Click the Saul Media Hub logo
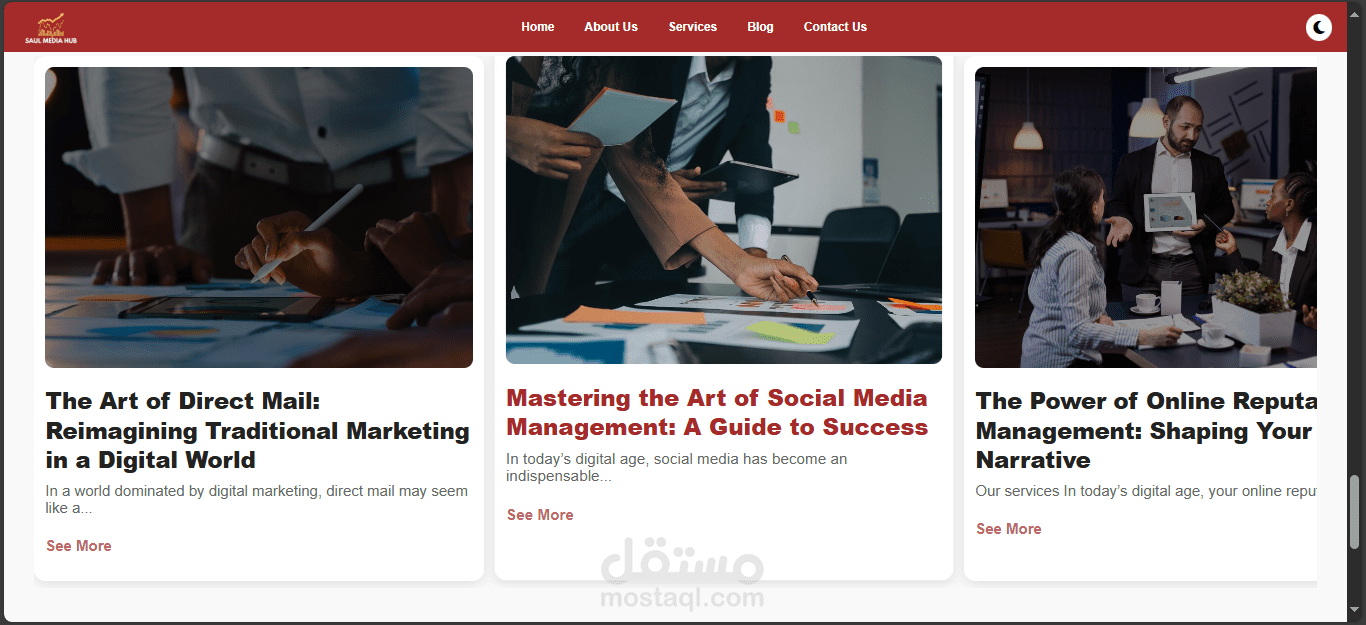Viewport: 1366px width, 625px height. (x=51, y=29)
